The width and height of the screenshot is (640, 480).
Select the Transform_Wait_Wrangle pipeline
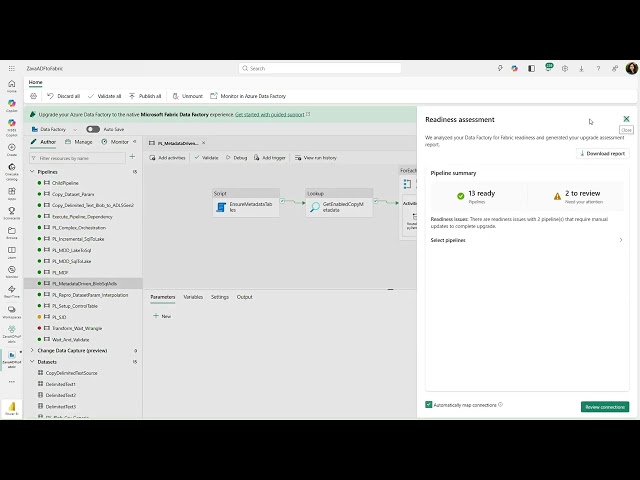[77, 328]
